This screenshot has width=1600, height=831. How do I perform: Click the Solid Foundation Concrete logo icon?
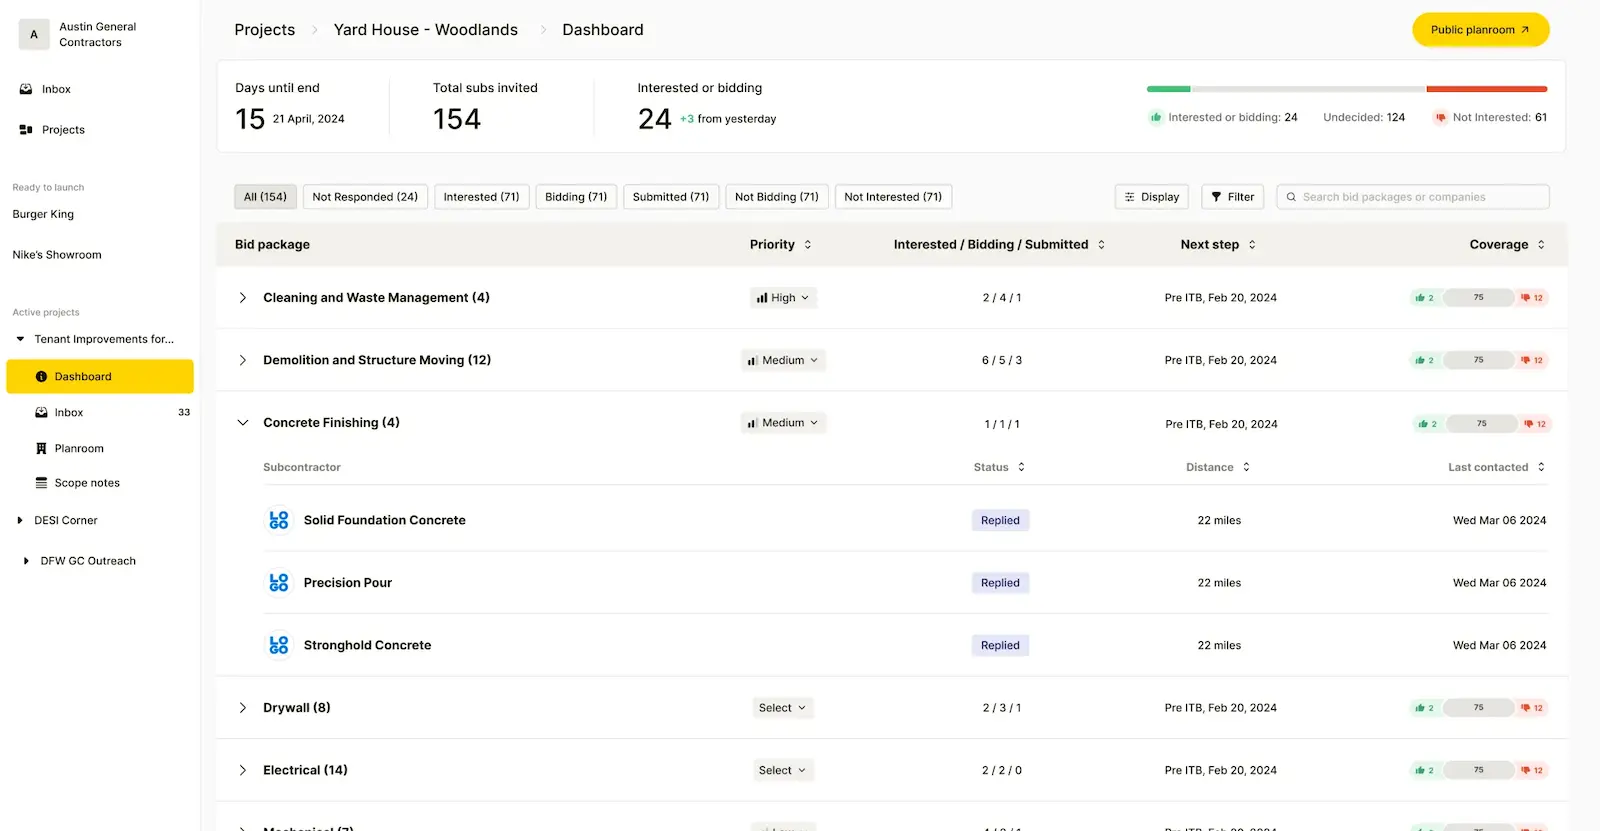[279, 520]
